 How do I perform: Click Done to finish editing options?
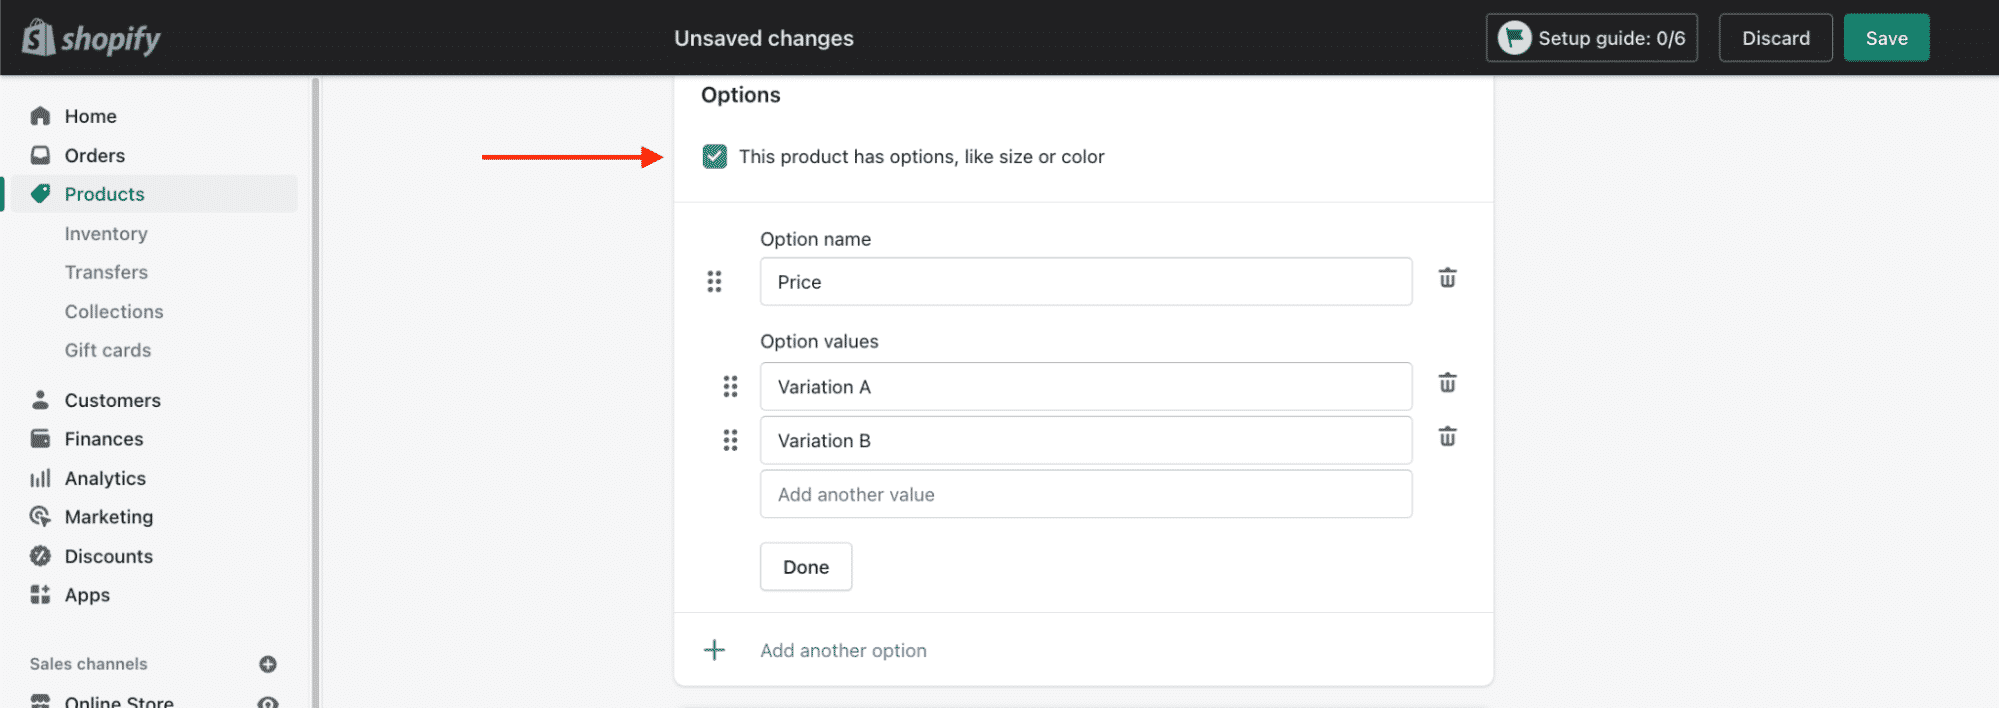805,567
